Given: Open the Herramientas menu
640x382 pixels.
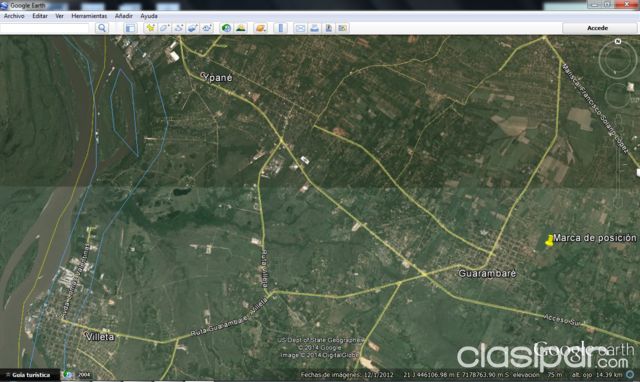Looking at the screenshot, I should click(89, 16).
